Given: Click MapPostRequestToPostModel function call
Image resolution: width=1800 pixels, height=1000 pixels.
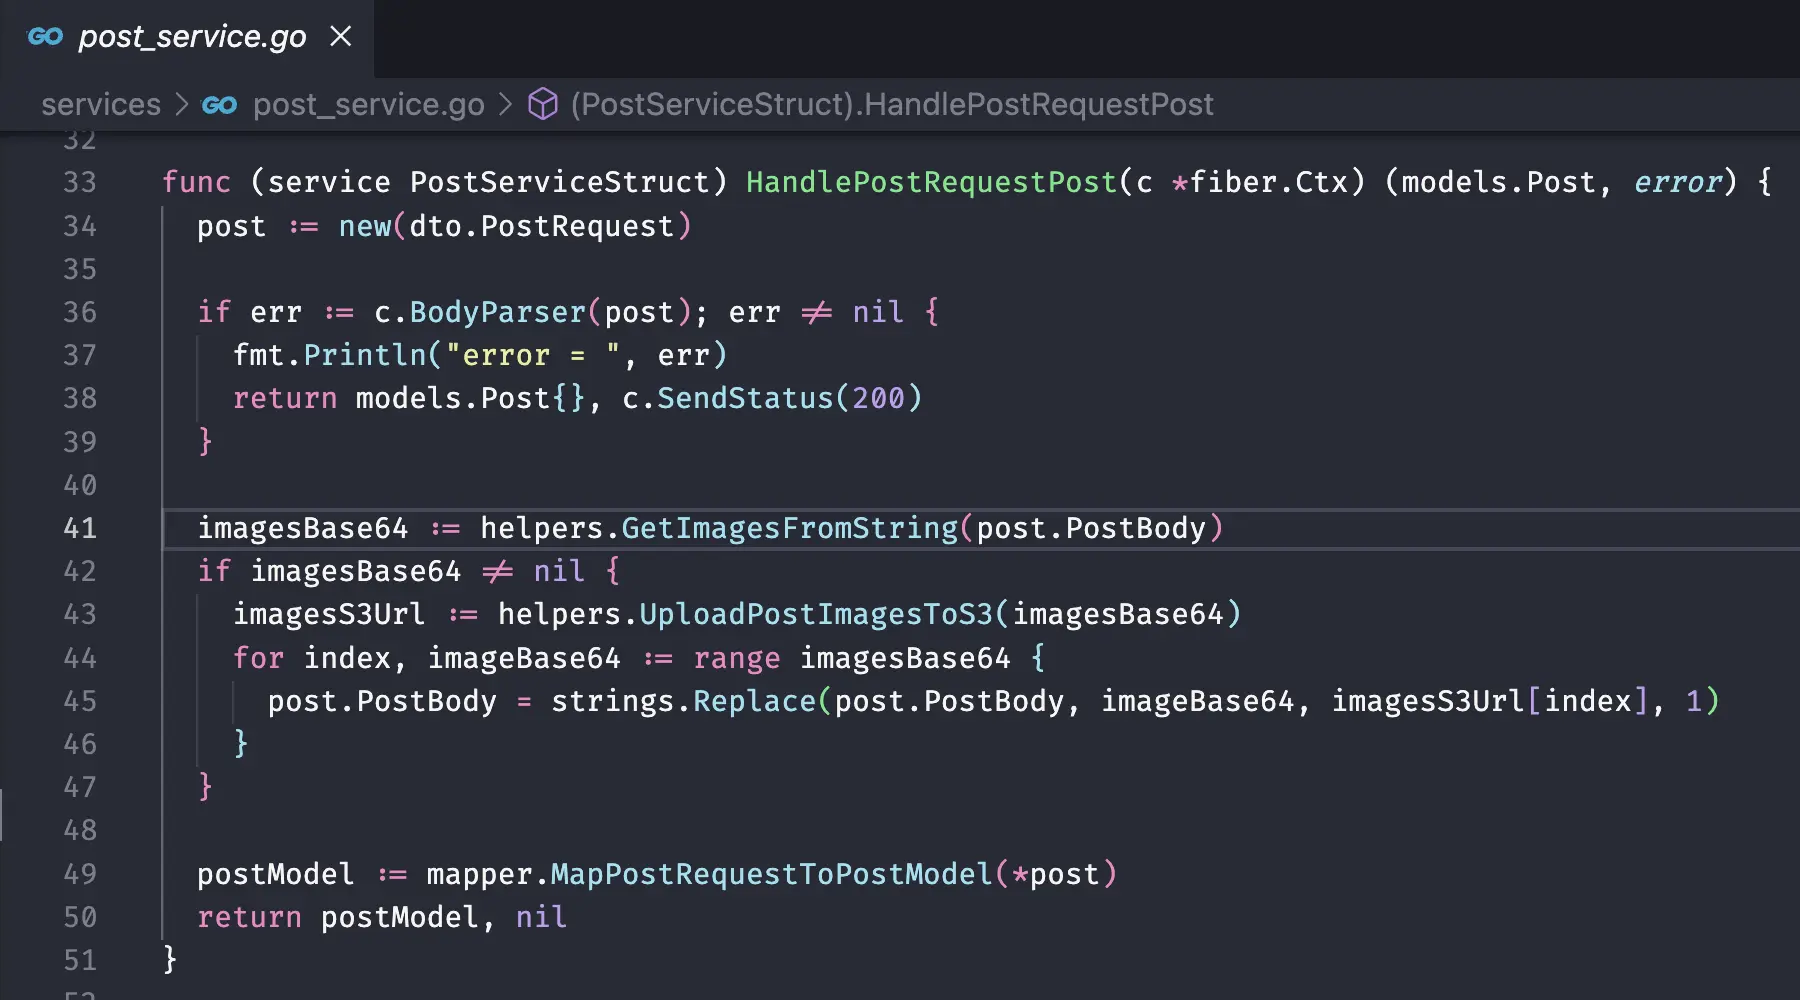Looking at the screenshot, I should pos(772,874).
